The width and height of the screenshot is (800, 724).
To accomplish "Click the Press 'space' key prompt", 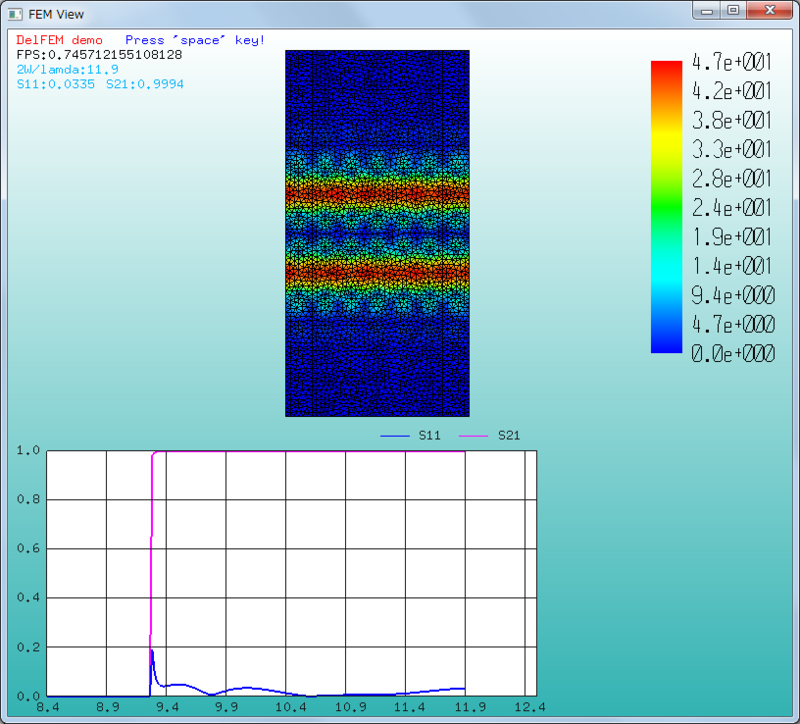I will [195, 40].
